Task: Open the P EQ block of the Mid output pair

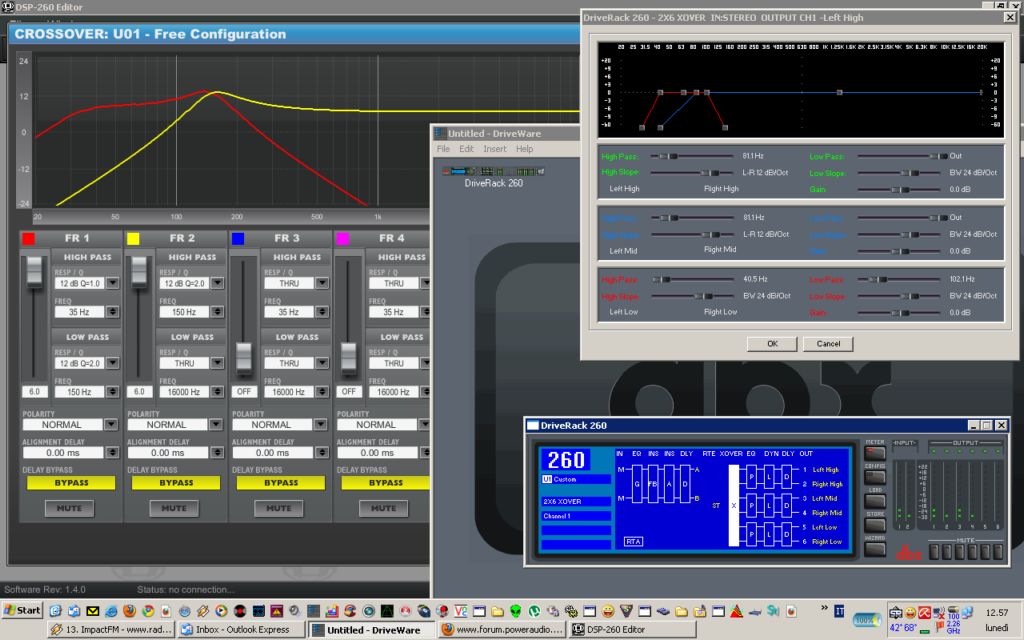Action: tap(752, 505)
